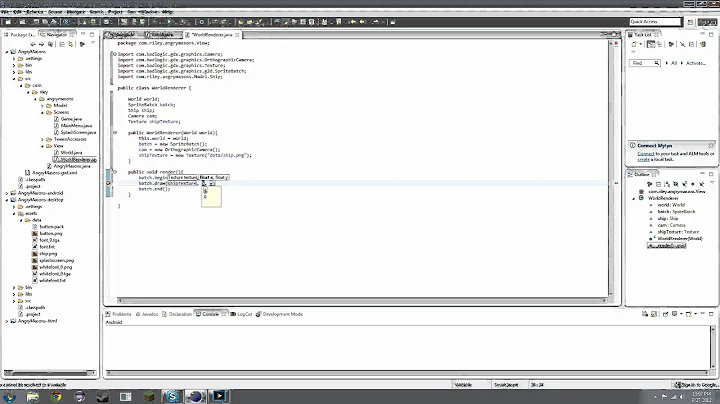Expand the Model package folder

pos(42,106)
